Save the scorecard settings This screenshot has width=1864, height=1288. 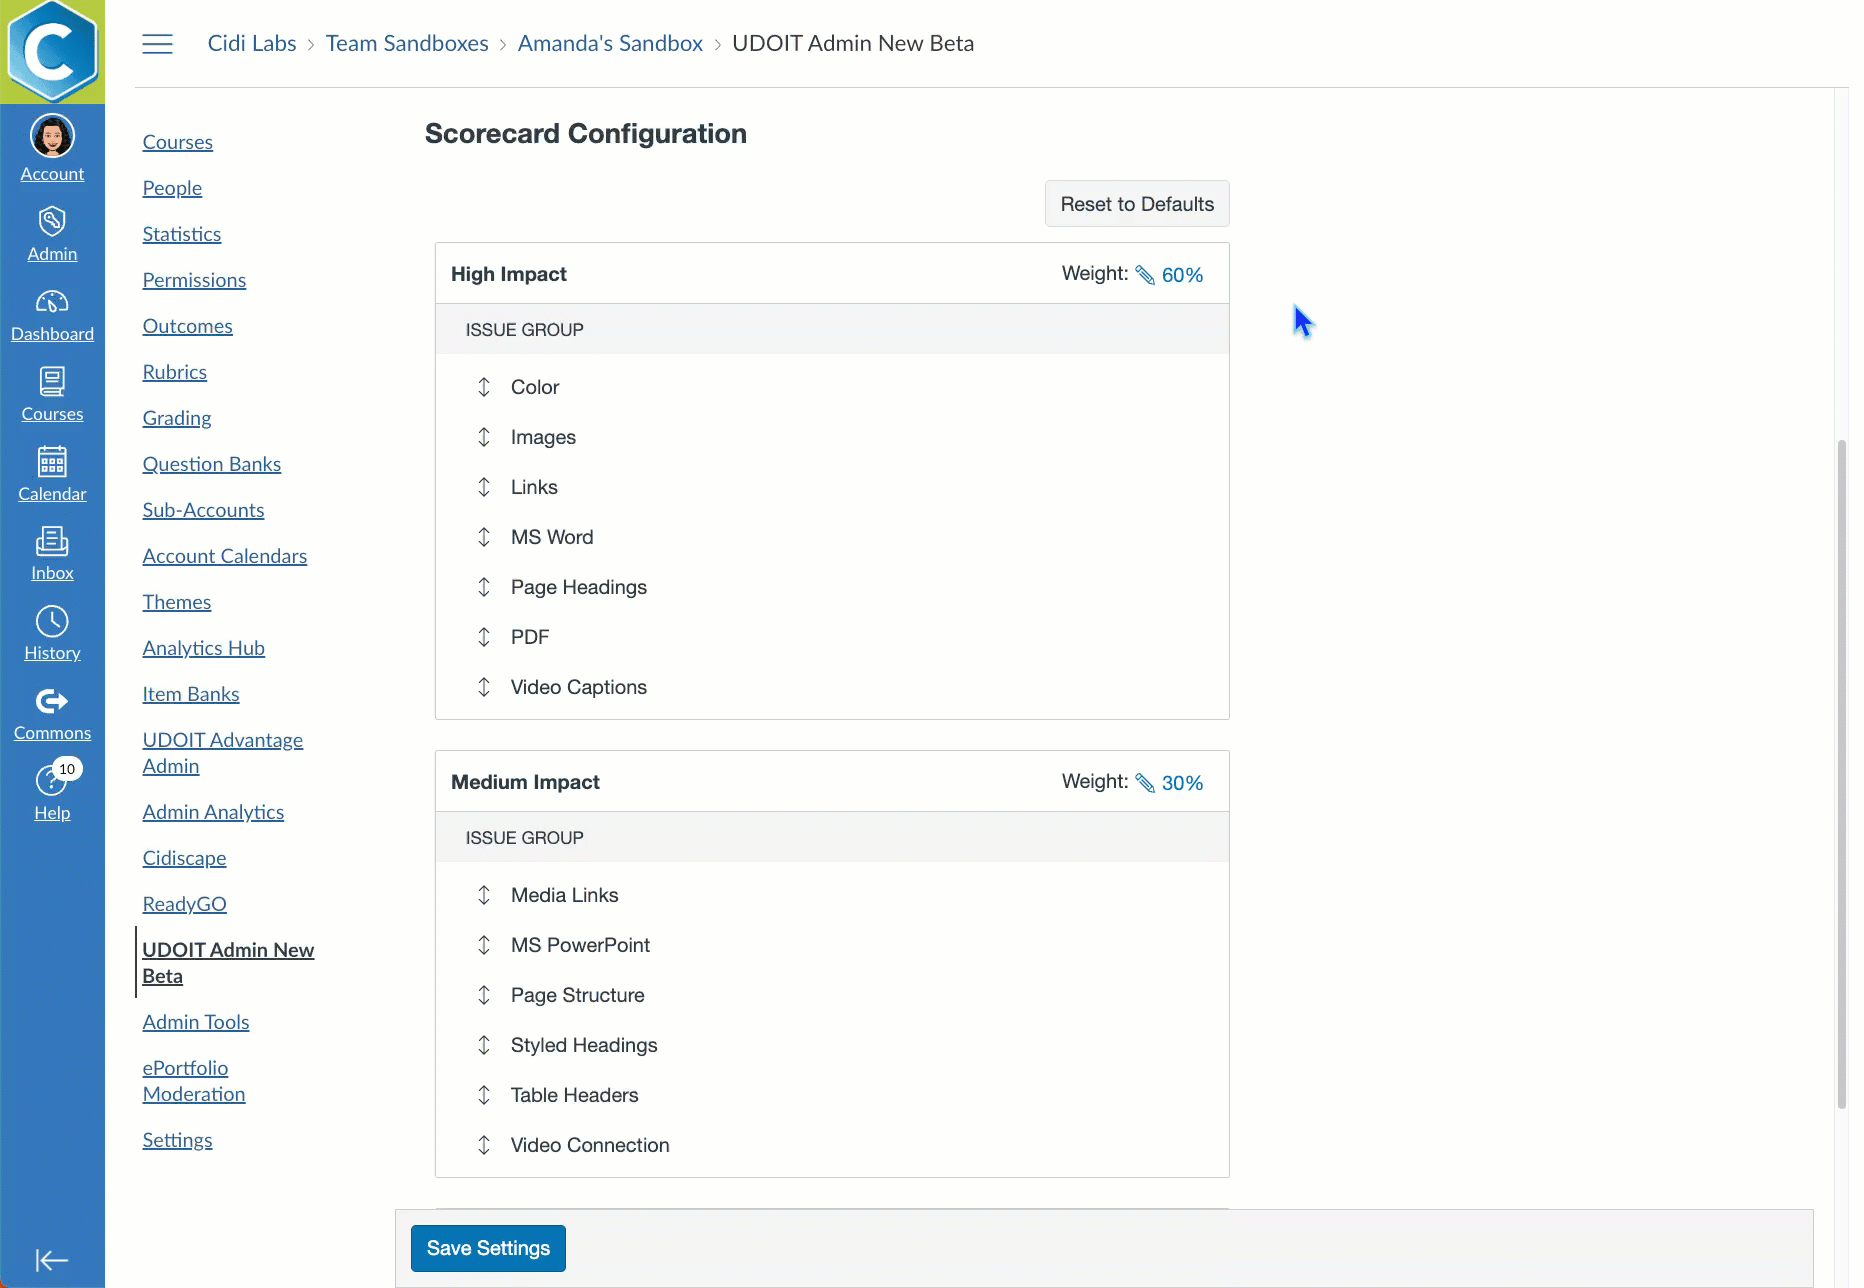pos(488,1248)
